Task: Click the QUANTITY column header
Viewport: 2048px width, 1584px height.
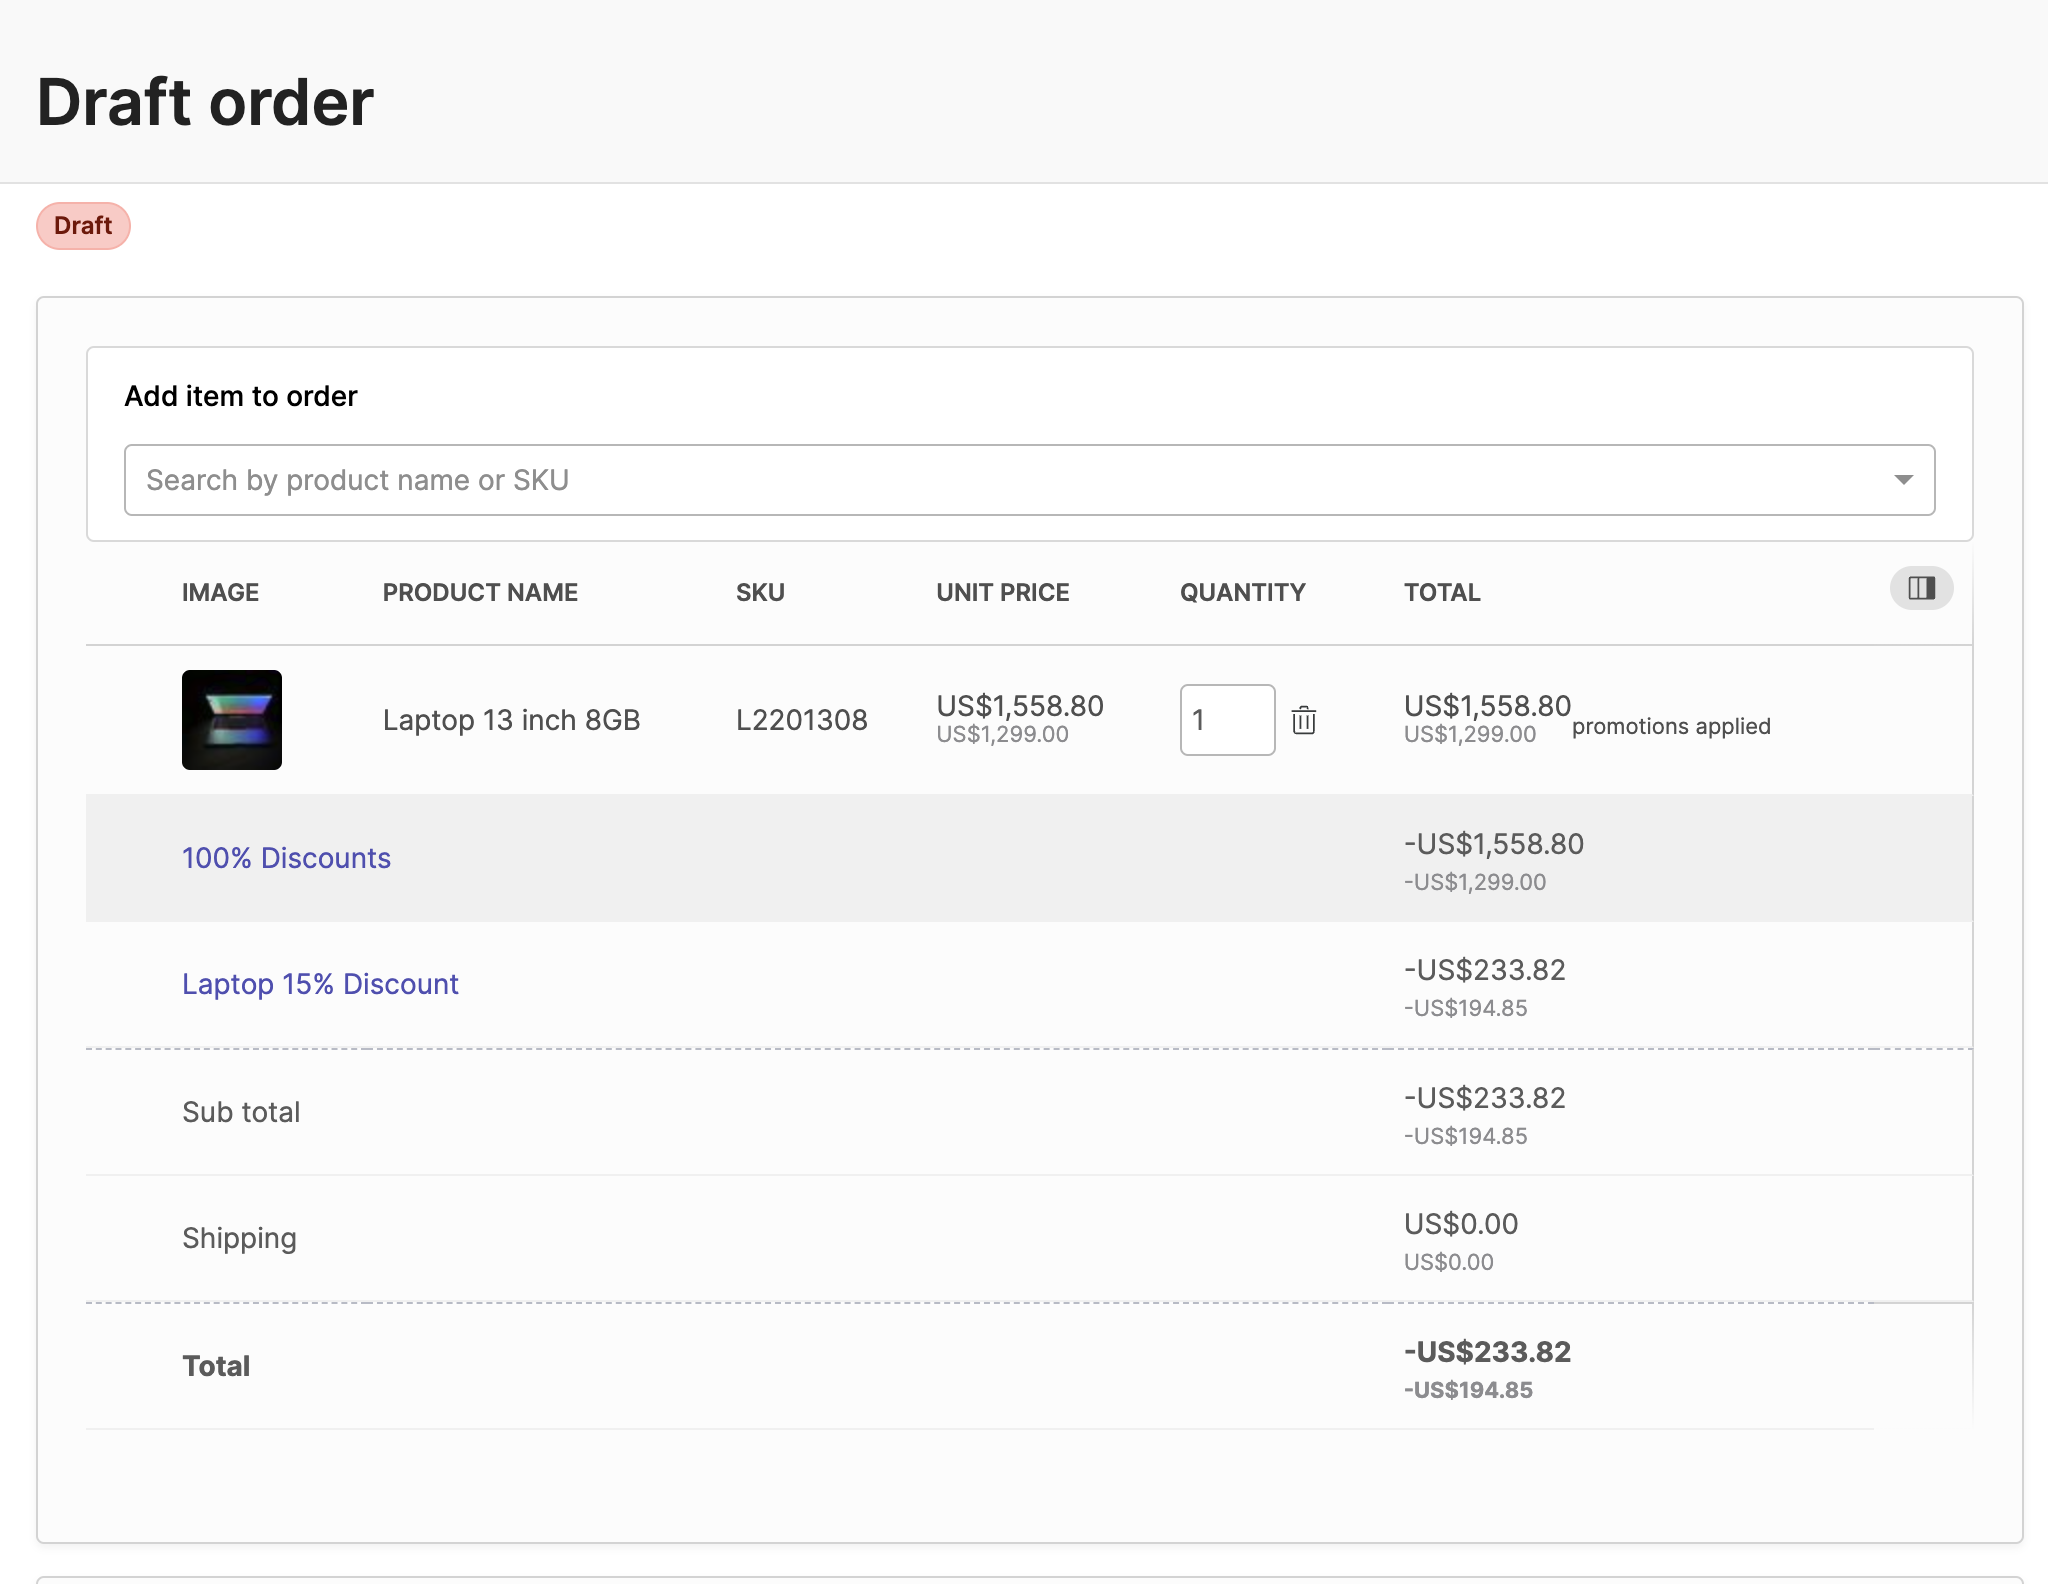Action: pyautogui.click(x=1241, y=592)
